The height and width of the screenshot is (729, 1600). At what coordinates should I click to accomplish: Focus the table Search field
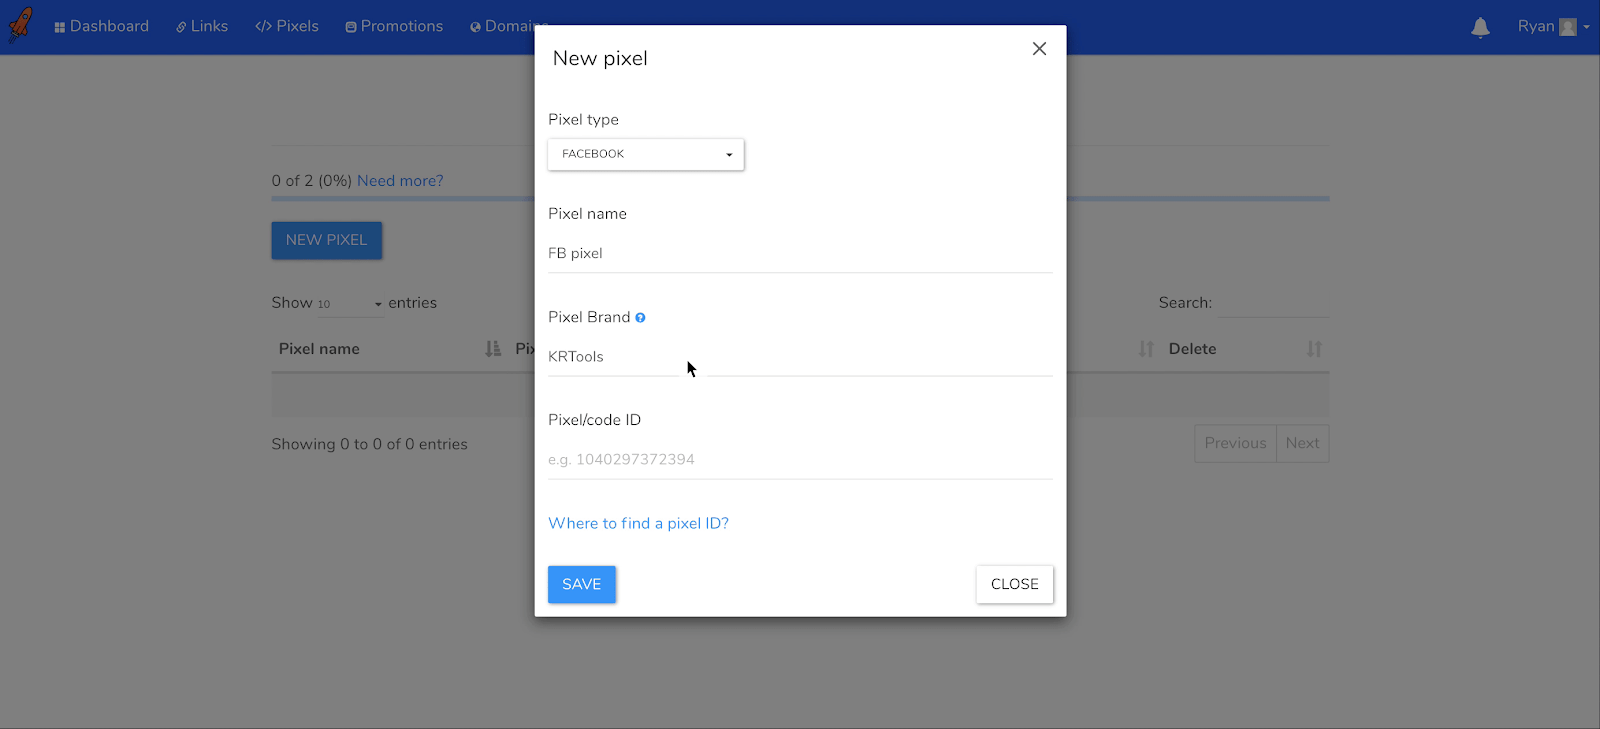pos(1274,303)
